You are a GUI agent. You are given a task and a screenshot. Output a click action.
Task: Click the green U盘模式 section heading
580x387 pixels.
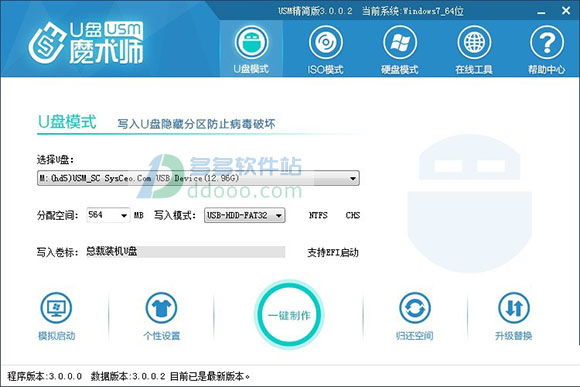[67, 122]
